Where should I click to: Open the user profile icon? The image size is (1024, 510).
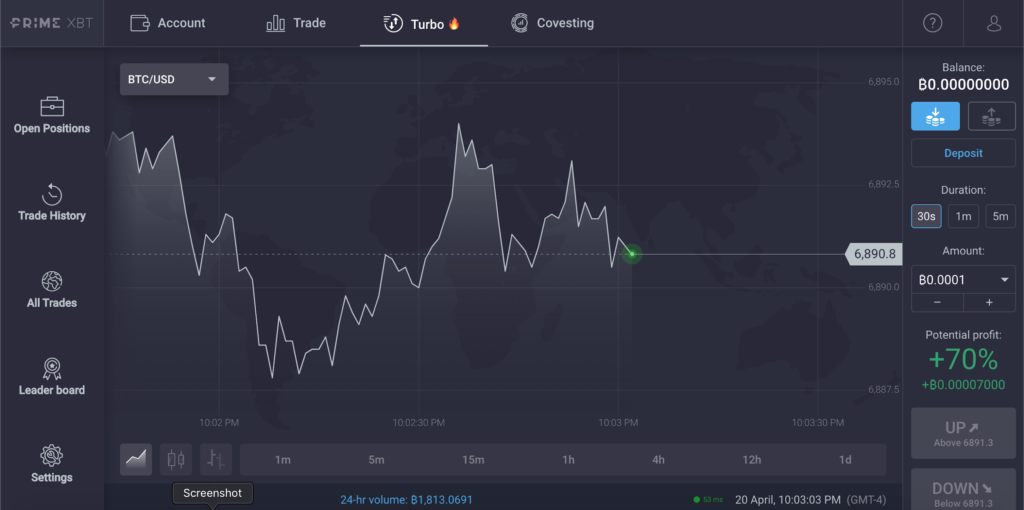click(x=993, y=23)
